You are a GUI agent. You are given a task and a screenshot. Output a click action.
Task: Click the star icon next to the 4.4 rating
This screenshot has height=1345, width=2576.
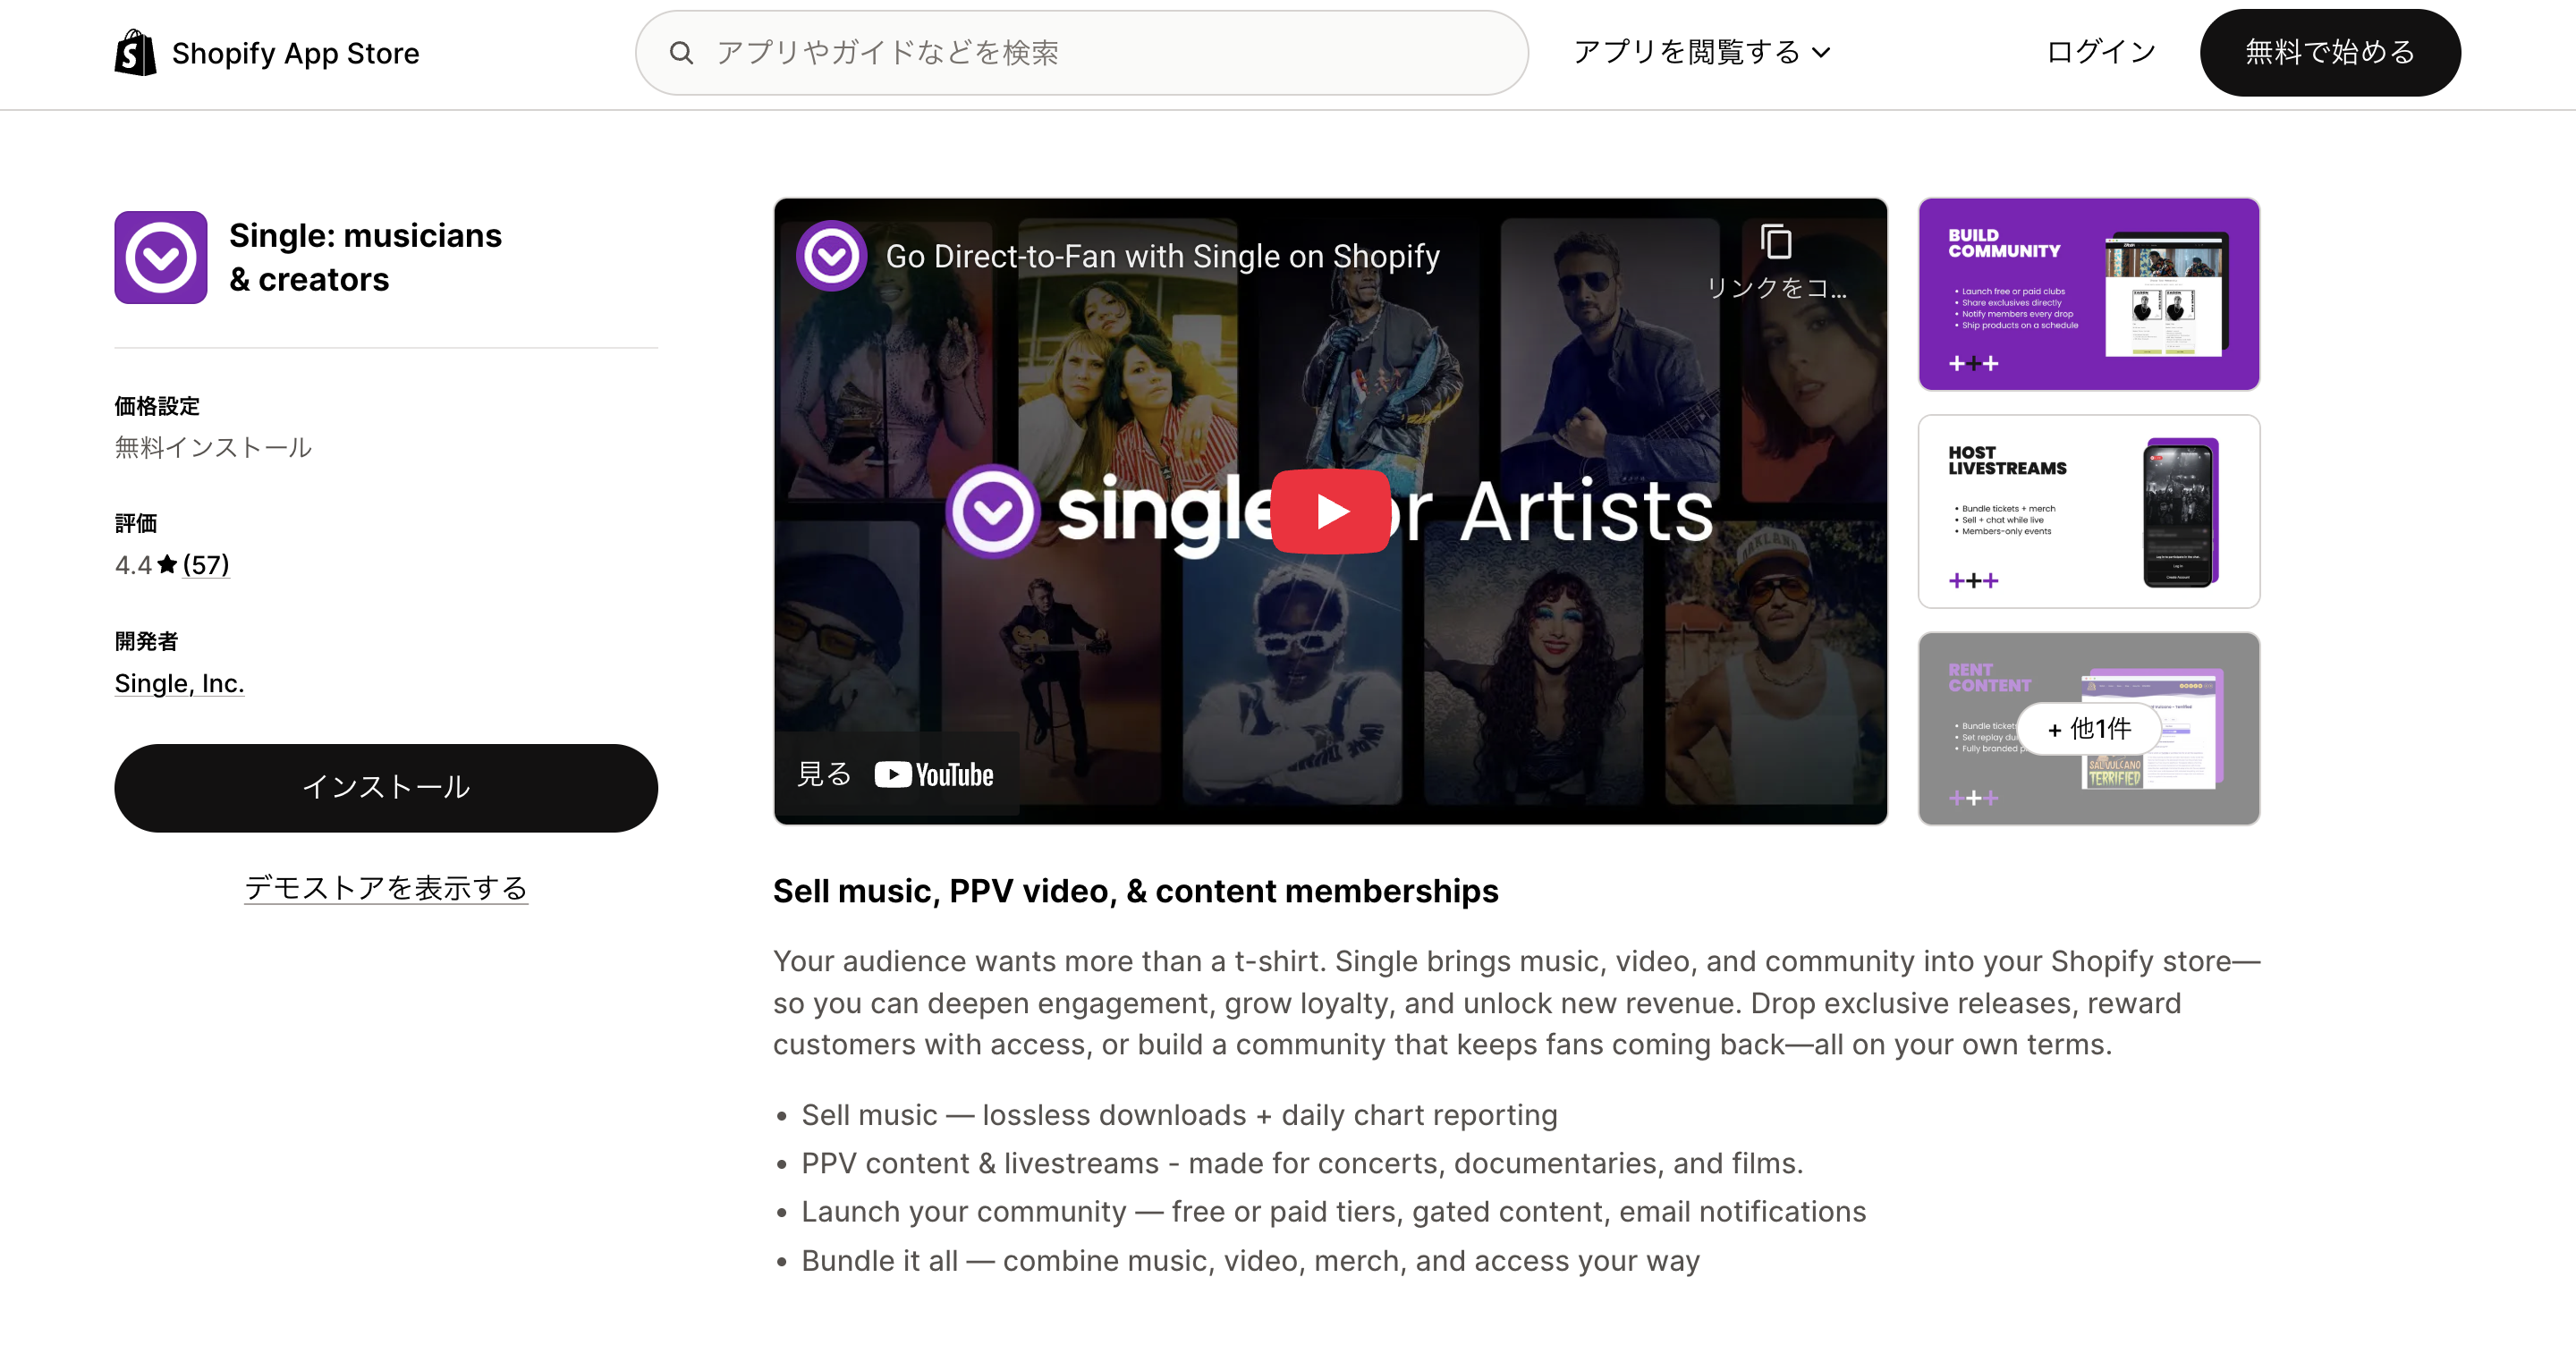coord(166,564)
